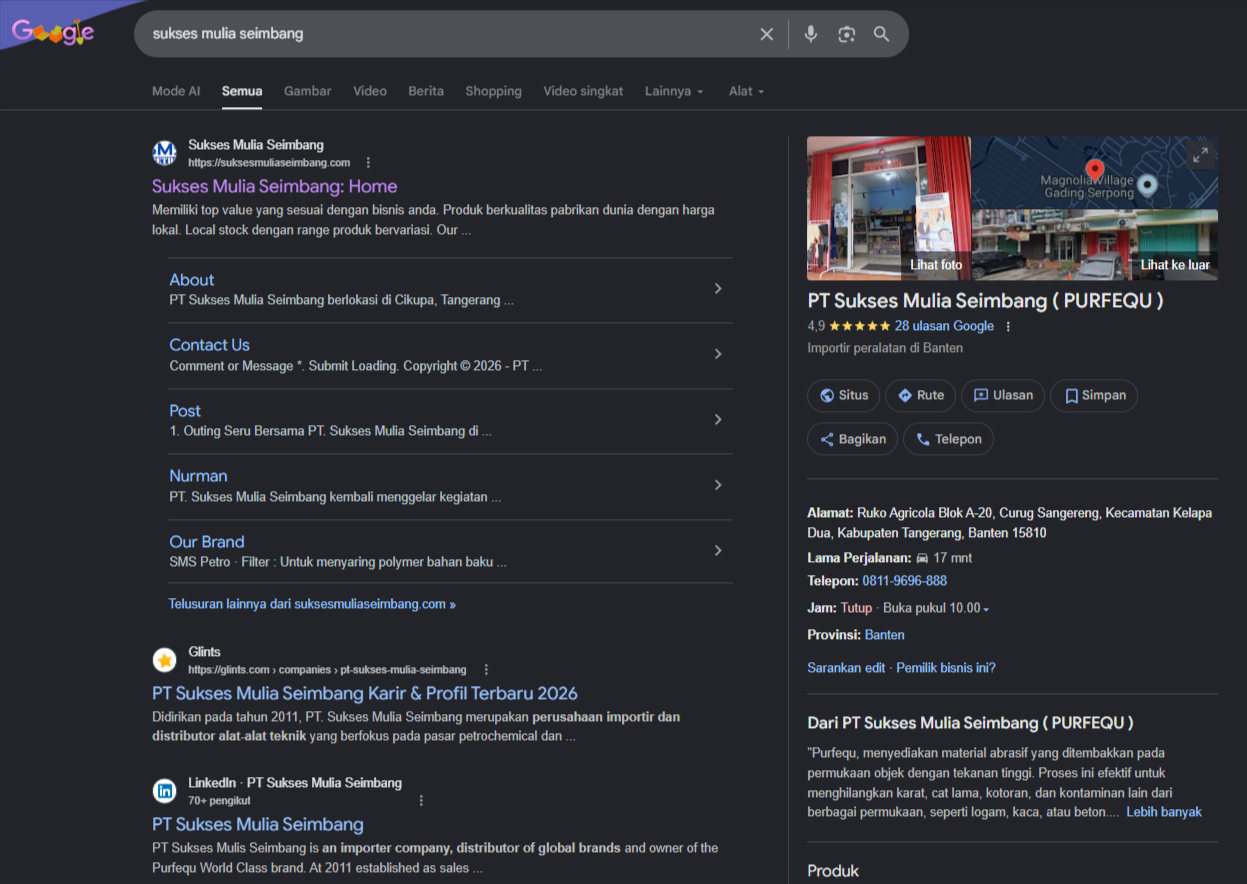The height and width of the screenshot is (884, 1247).
Task: Open review options menu next to 28 ulasan Google
Action: point(1008,326)
